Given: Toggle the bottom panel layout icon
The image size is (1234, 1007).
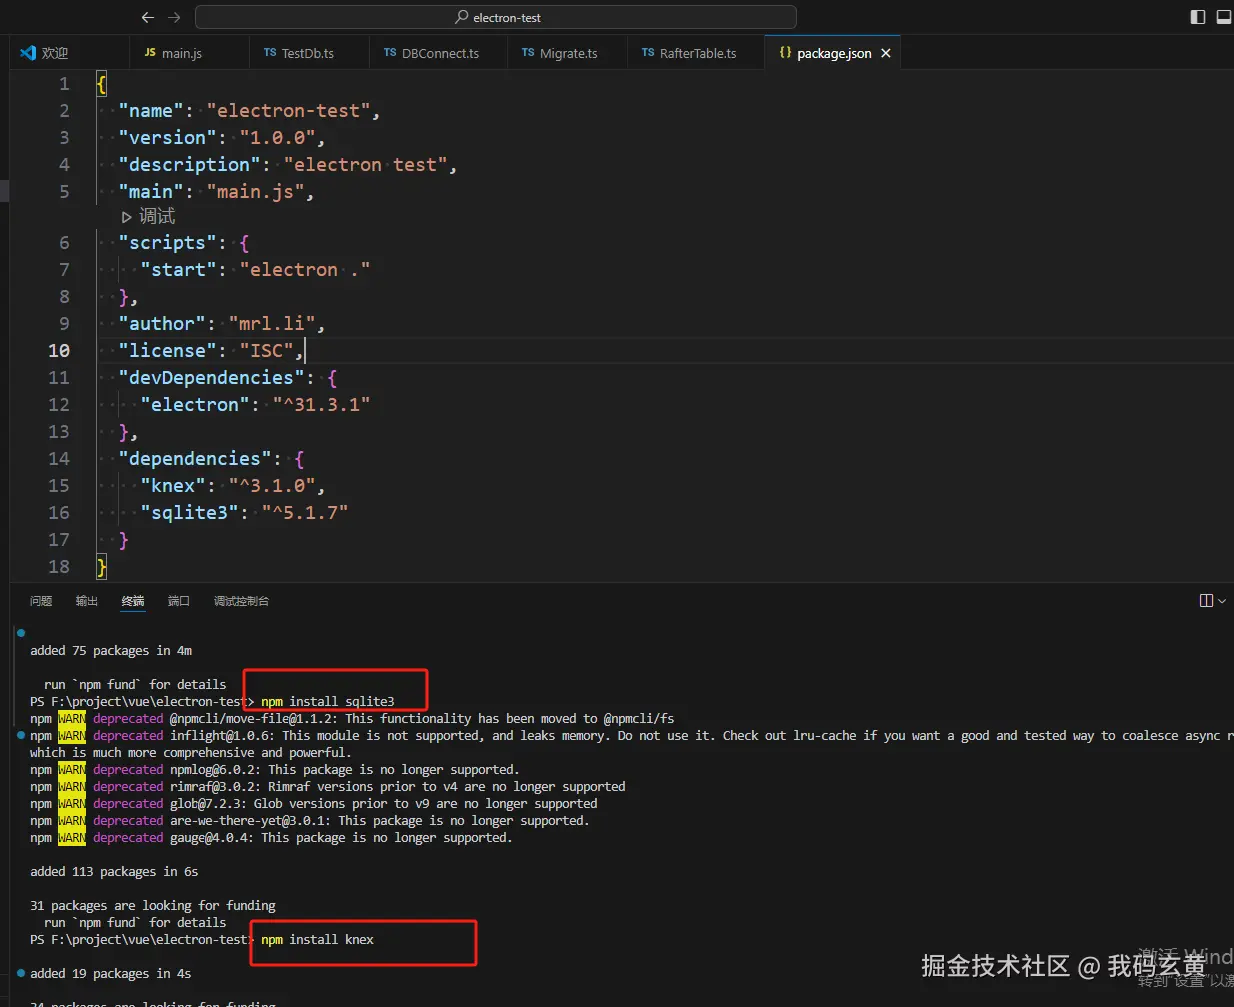Looking at the screenshot, I should 1223,17.
